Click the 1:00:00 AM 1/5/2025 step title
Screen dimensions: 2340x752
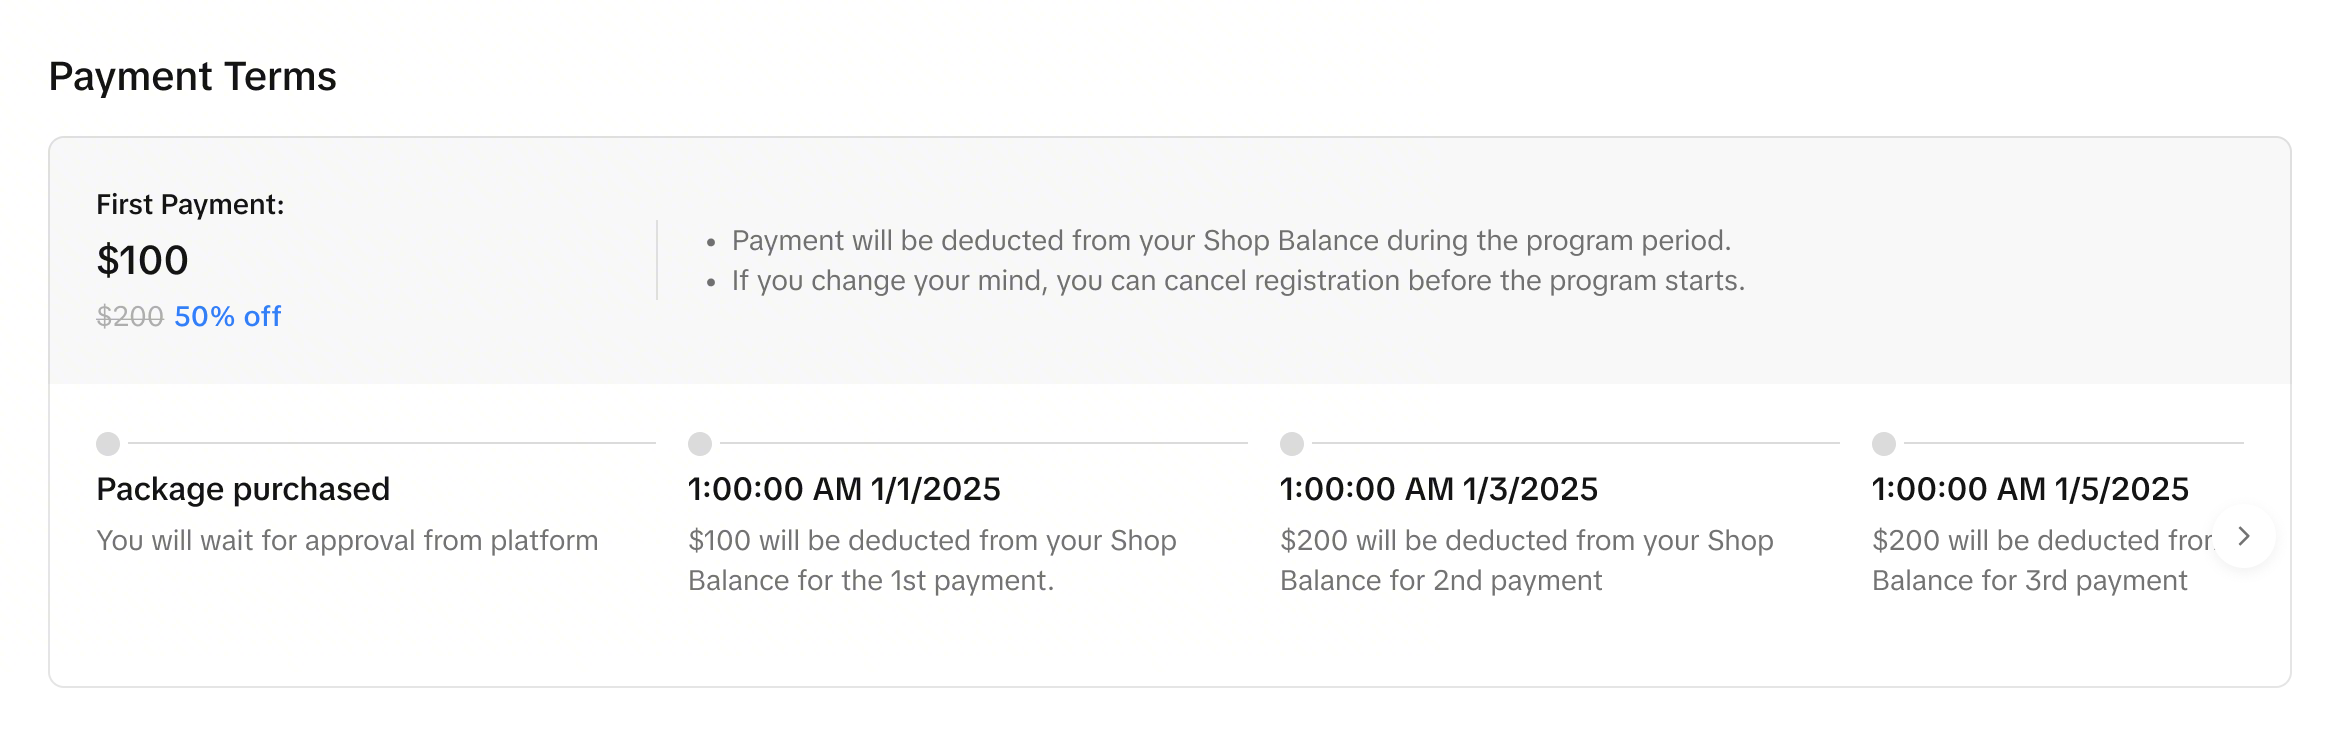2030,489
